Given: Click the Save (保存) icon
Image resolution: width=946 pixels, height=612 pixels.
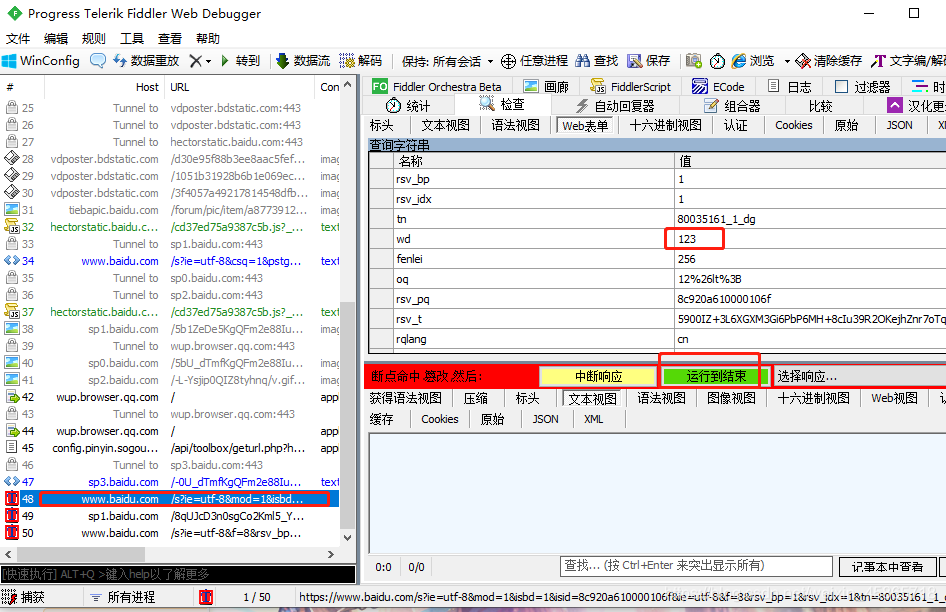Looking at the screenshot, I should tap(634, 61).
